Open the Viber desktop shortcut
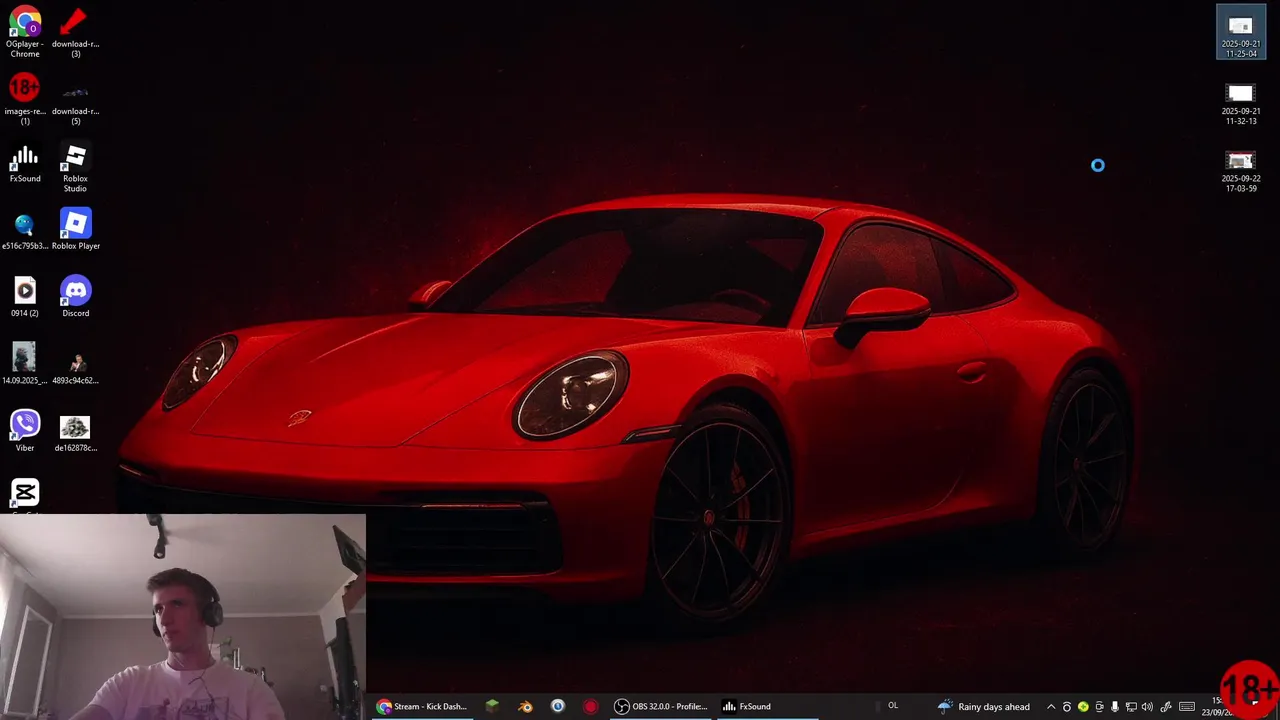This screenshot has height=720, width=1280. 25,432
